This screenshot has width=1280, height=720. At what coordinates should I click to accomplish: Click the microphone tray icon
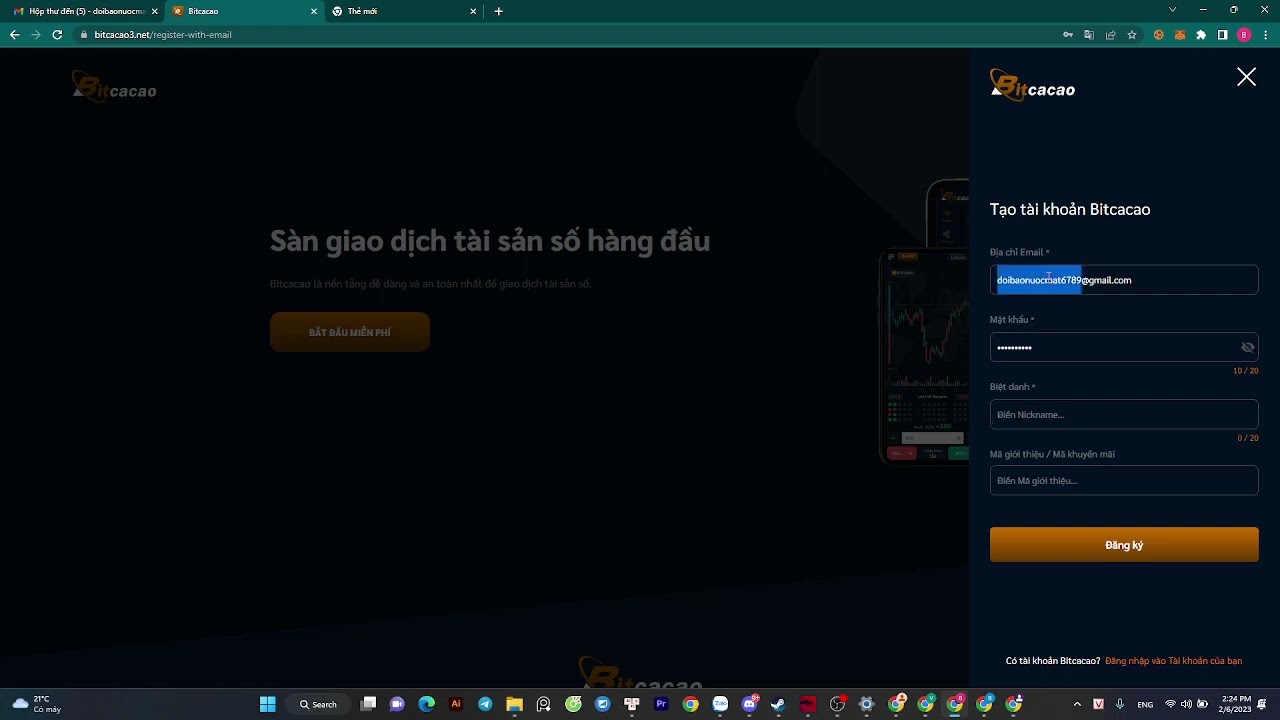1120,704
